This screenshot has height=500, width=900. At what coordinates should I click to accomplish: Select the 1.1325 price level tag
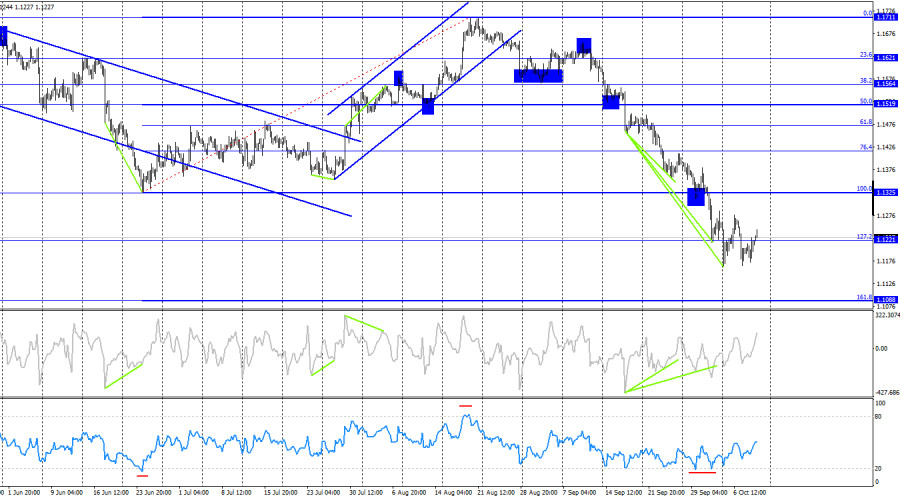tap(886, 192)
